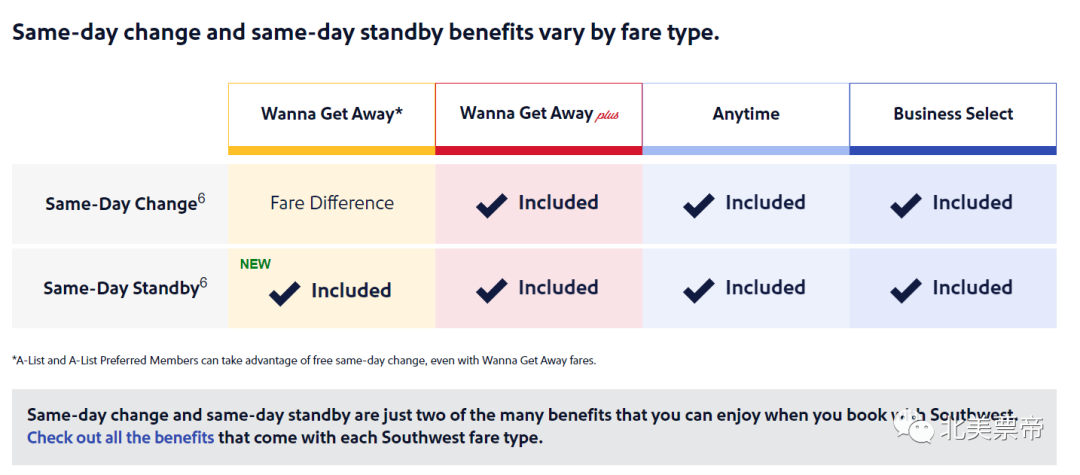Open the 'Check out all the benefits' link
This screenshot has width=1080, height=475.
point(120,438)
